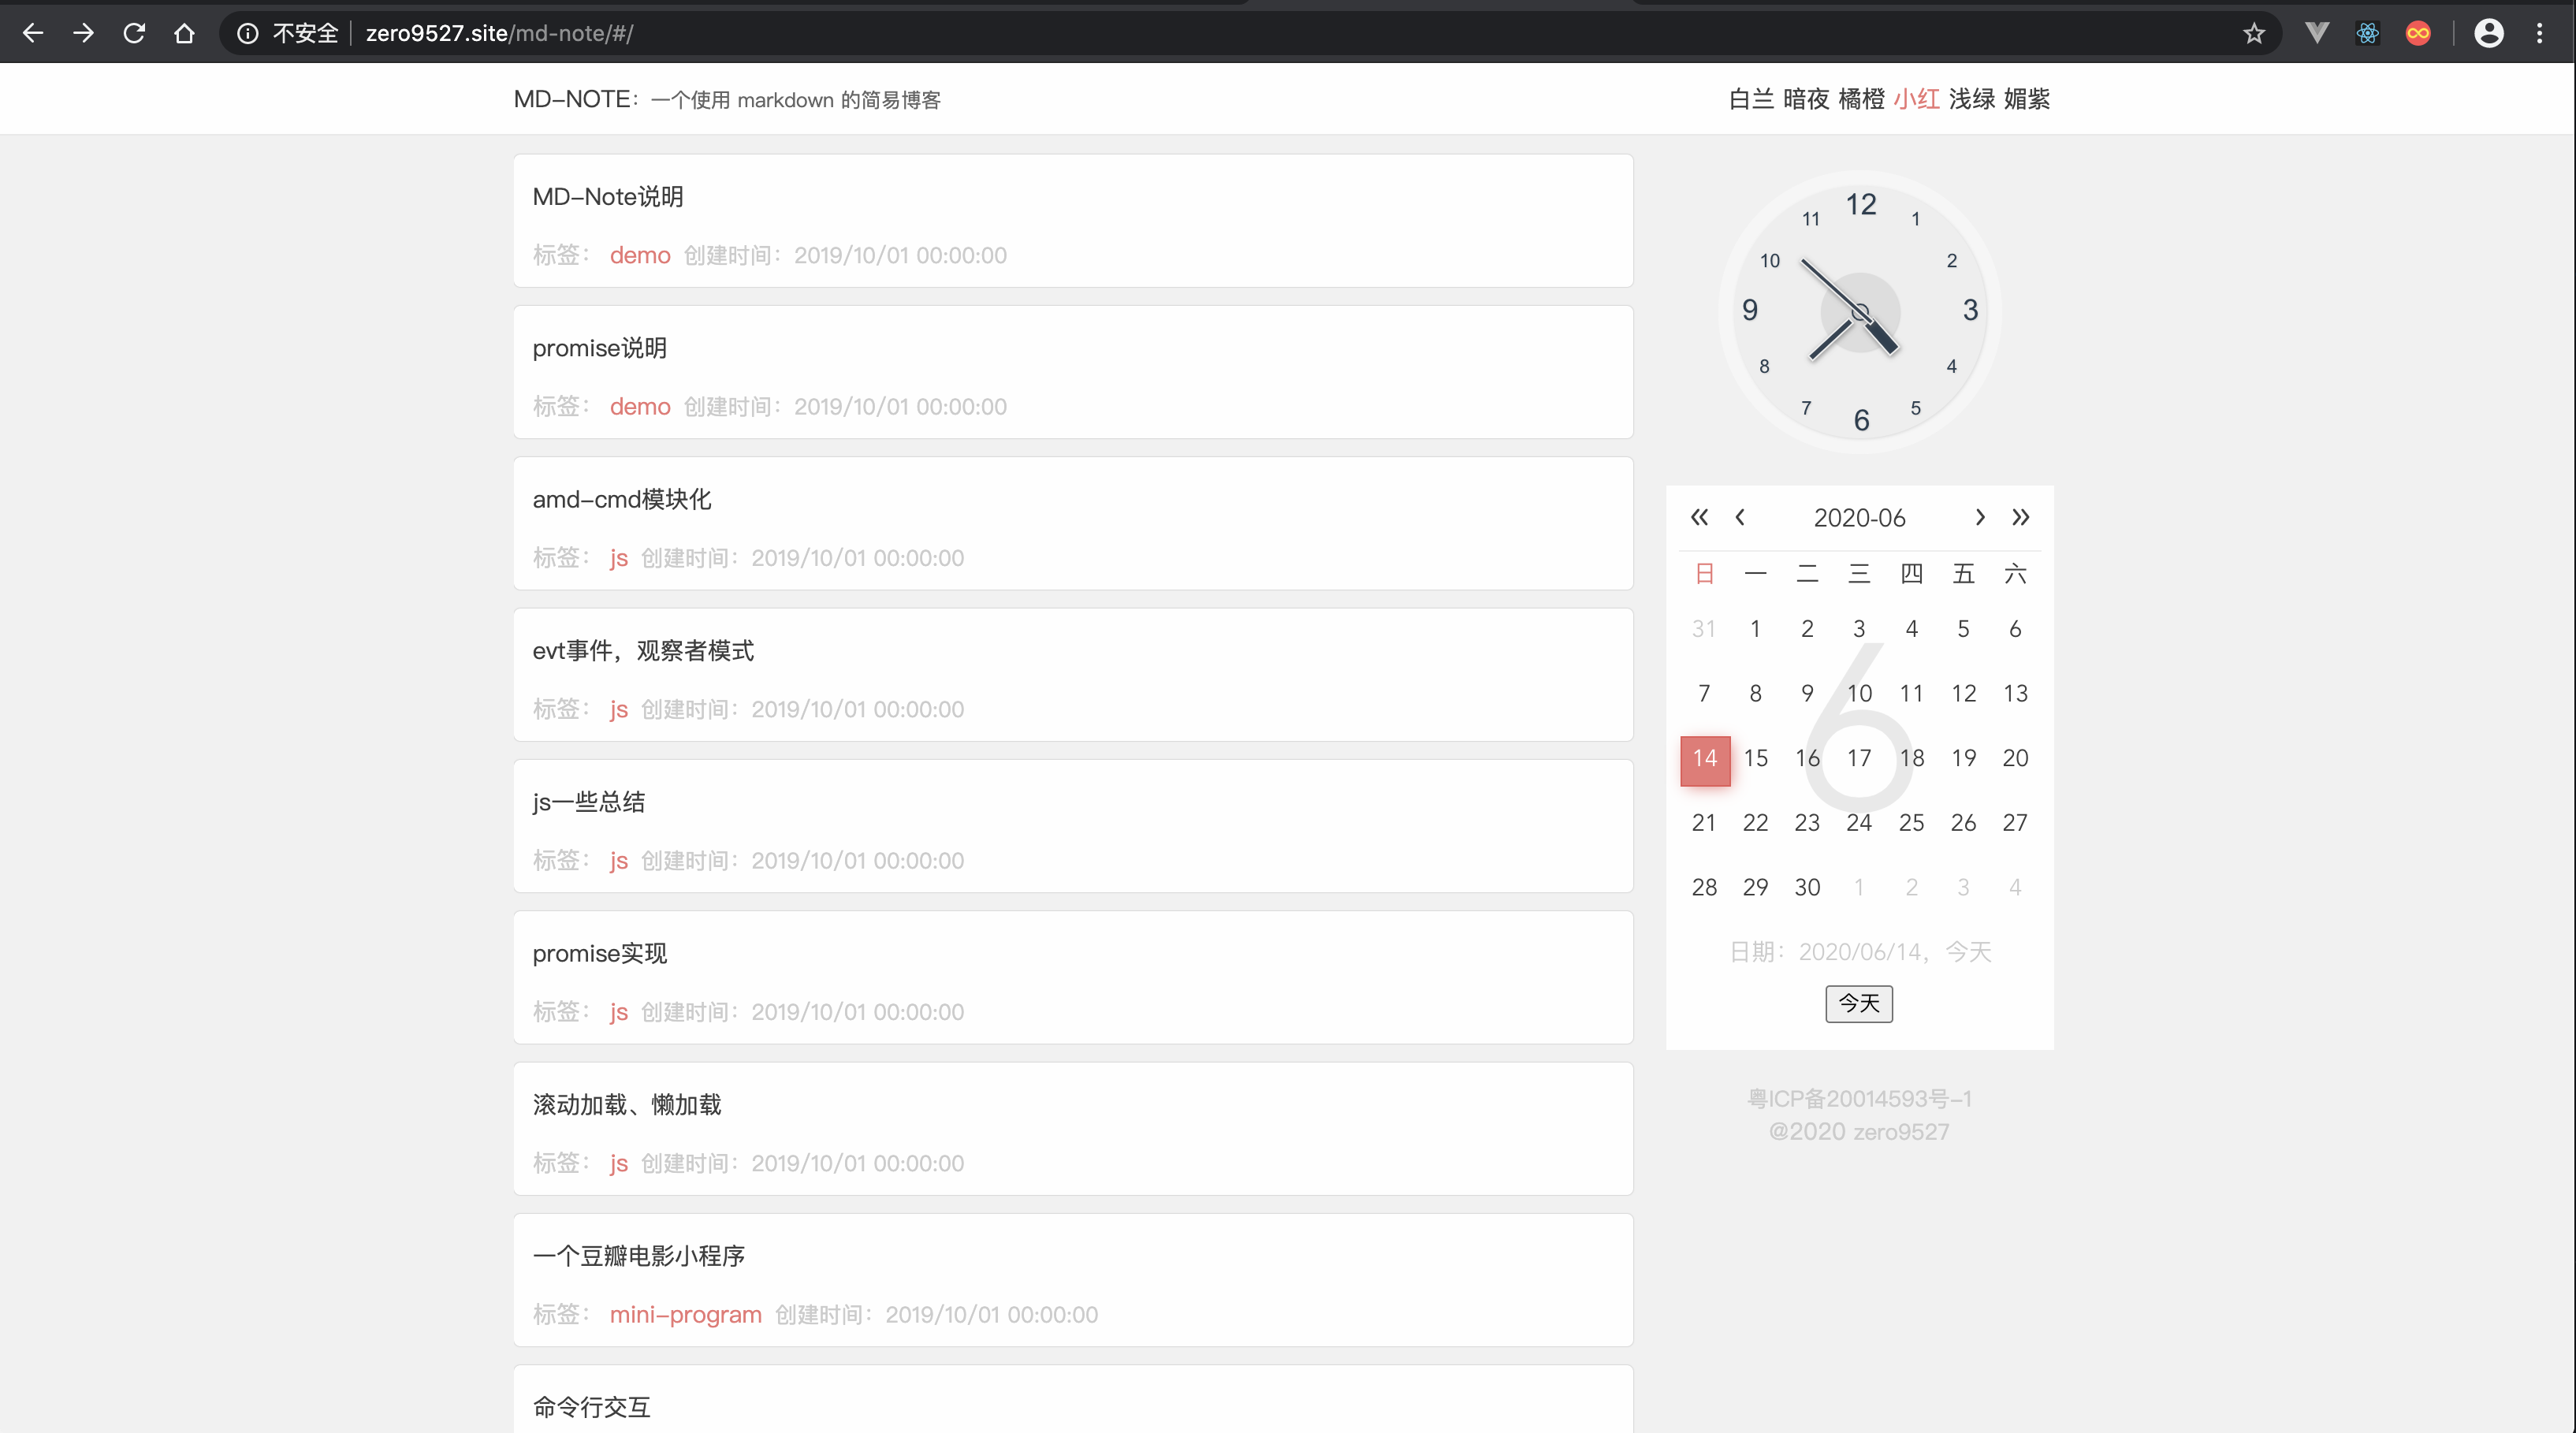
Task: Bookmark this page with the star
Action: tap(2253, 32)
